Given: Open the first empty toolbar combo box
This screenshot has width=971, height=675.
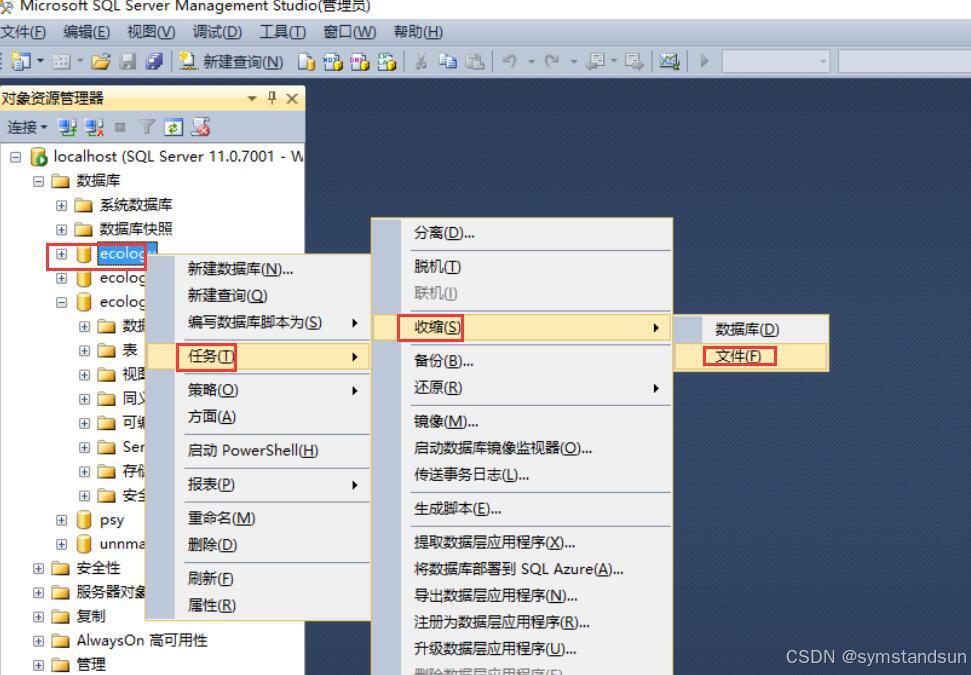Looking at the screenshot, I should pos(776,61).
